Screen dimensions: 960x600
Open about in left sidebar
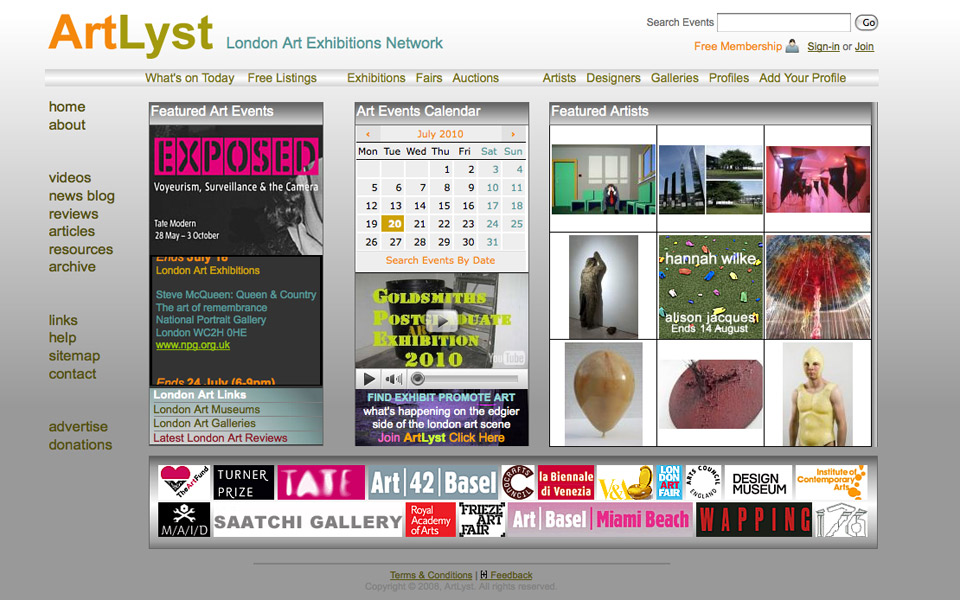coord(67,125)
